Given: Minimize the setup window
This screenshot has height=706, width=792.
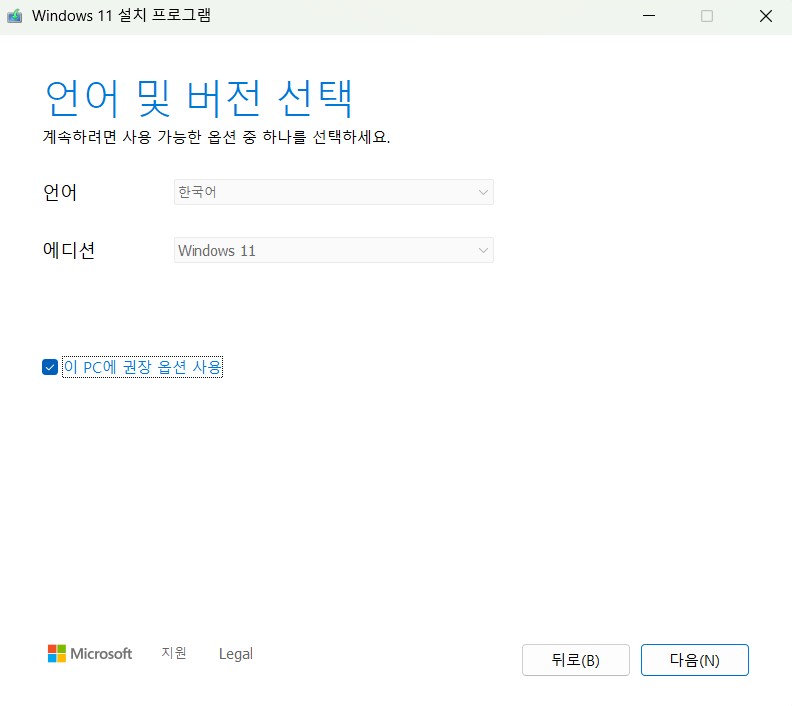Looking at the screenshot, I should tap(649, 16).
